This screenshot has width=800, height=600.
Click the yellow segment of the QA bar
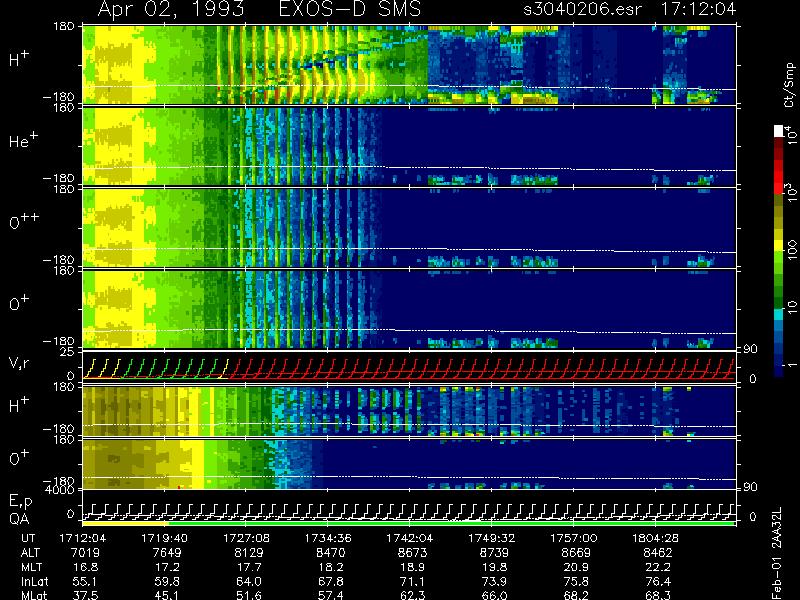point(125,523)
